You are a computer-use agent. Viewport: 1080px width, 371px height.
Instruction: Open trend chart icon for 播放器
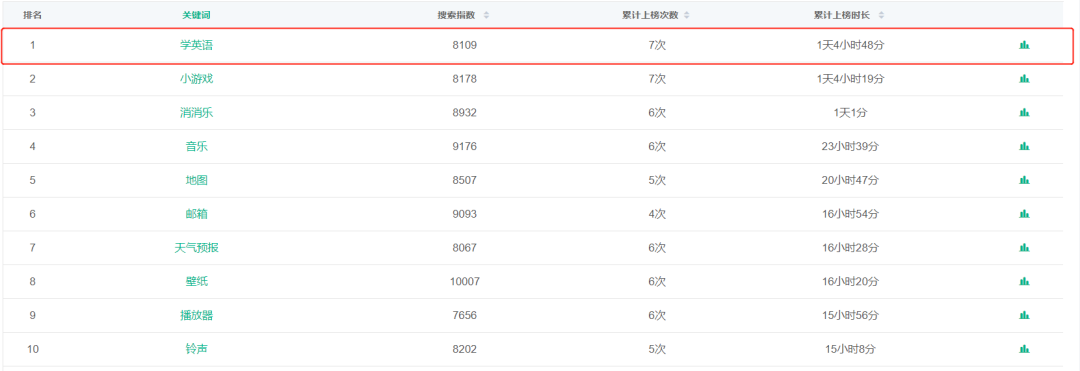click(x=1024, y=315)
